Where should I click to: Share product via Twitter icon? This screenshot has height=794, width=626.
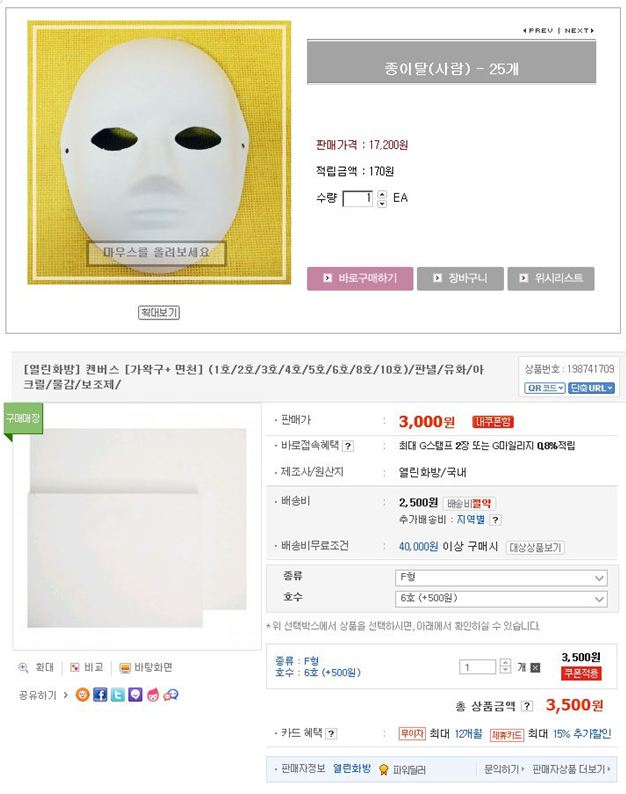[x=118, y=694]
